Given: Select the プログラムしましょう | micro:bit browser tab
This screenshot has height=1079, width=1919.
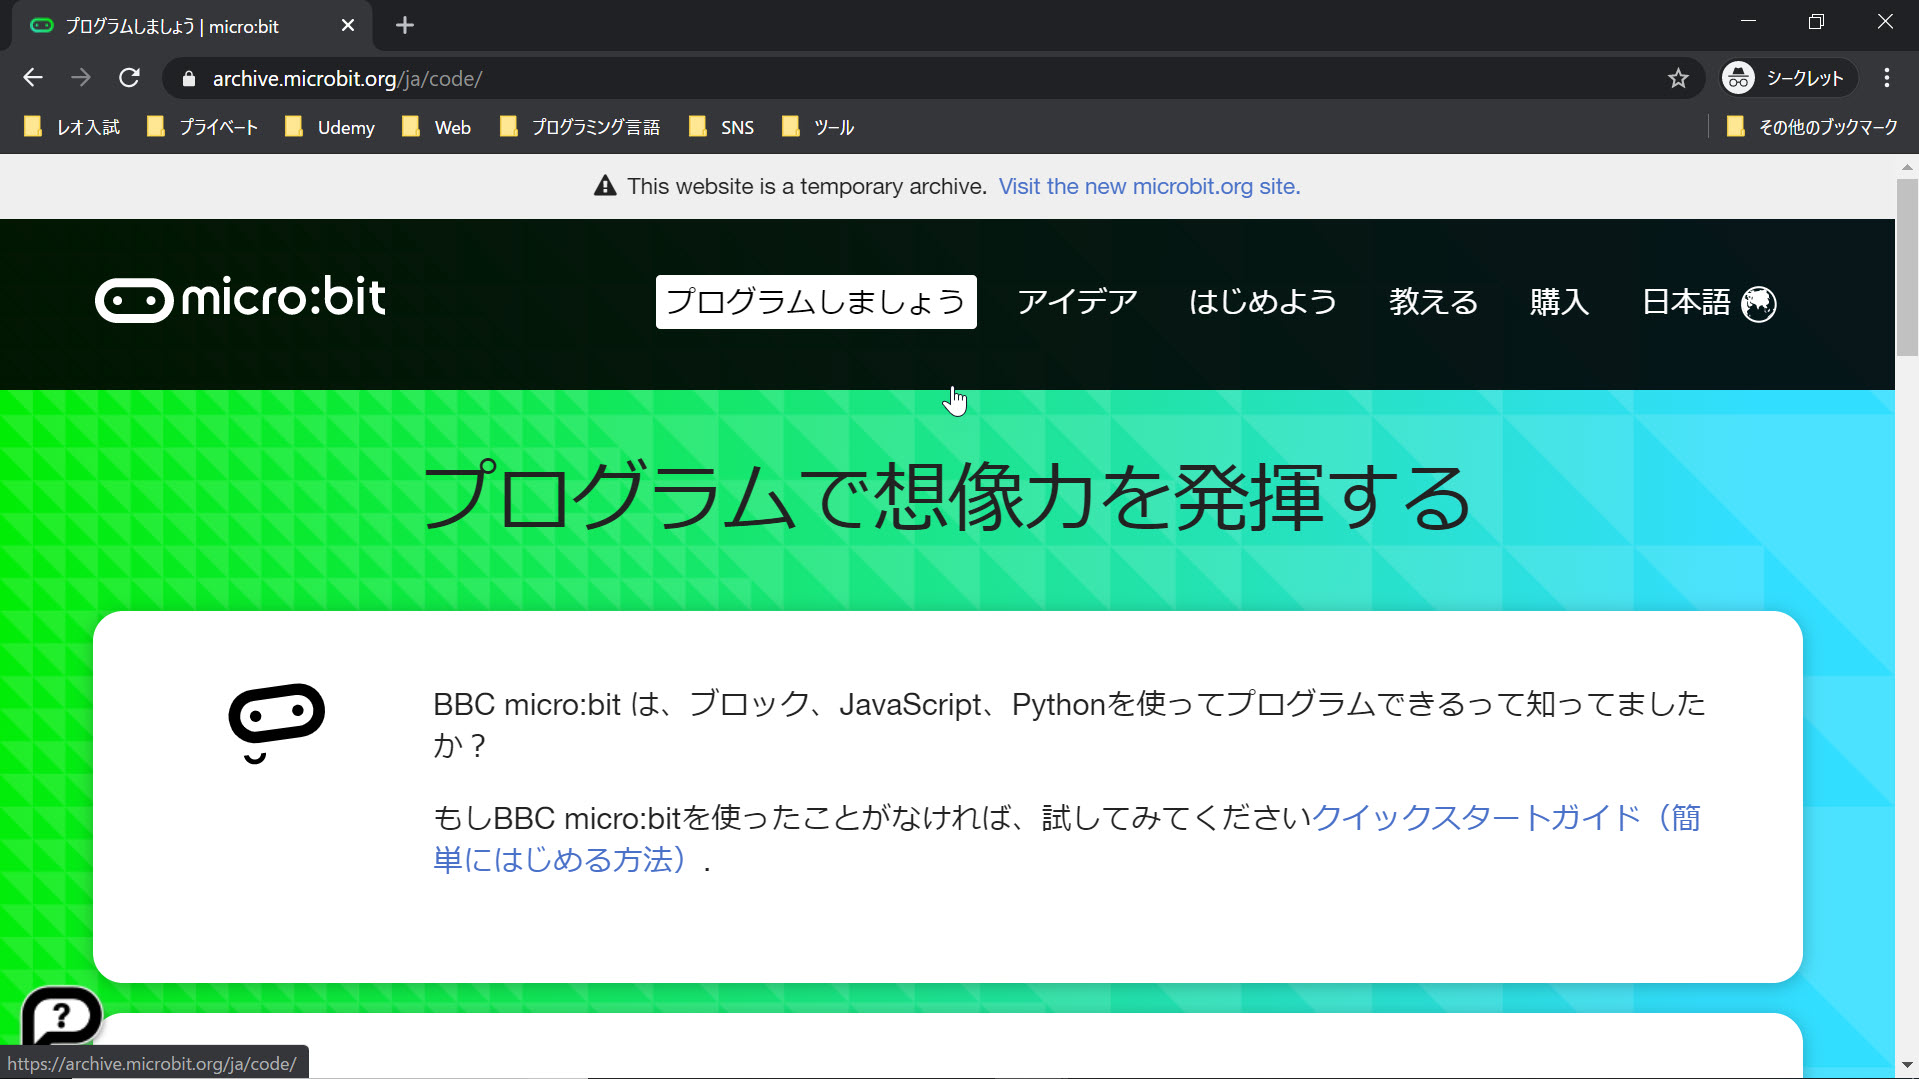Looking at the screenshot, I should pyautogui.click(x=192, y=26).
